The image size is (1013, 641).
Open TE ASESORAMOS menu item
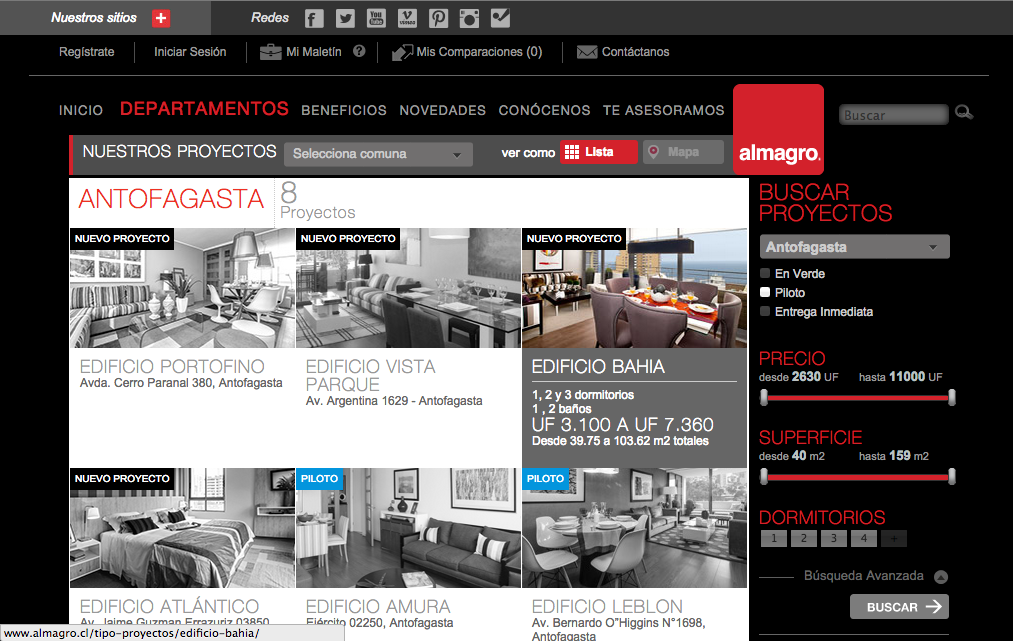coord(663,110)
